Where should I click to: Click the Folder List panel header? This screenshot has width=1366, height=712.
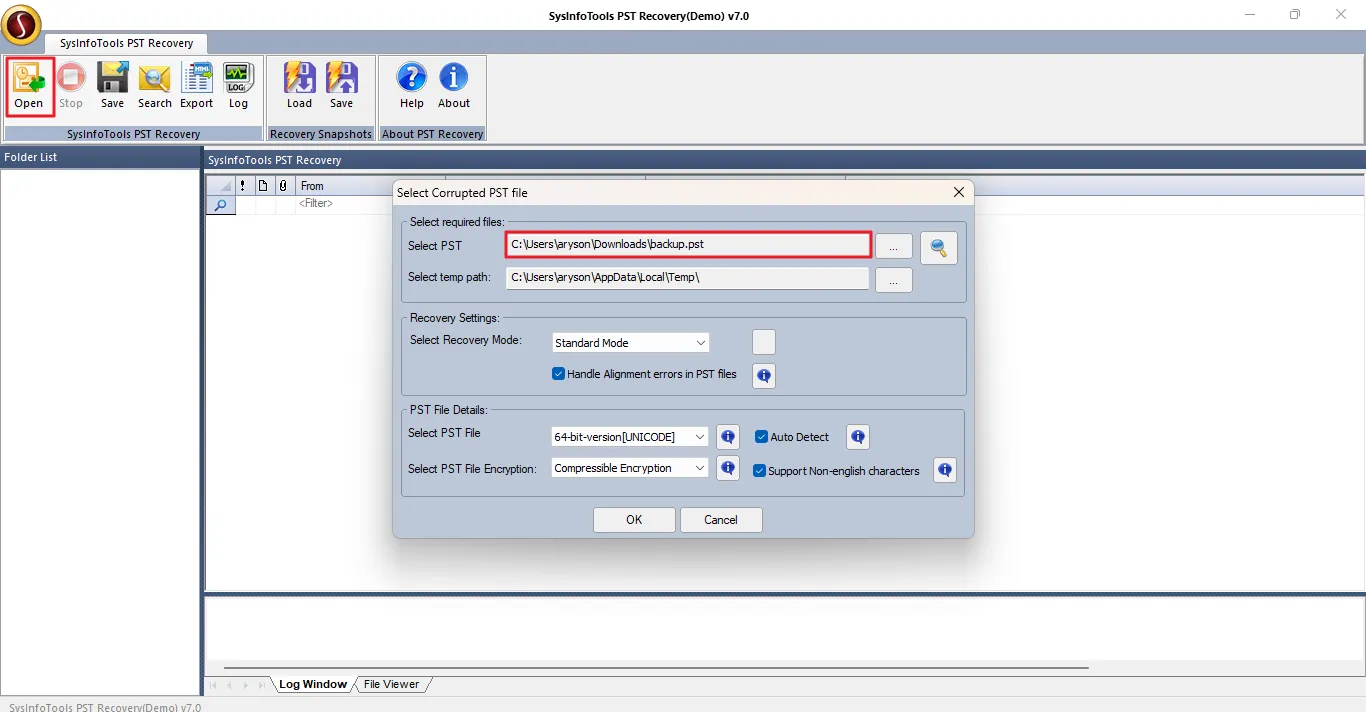click(x=100, y=157)
